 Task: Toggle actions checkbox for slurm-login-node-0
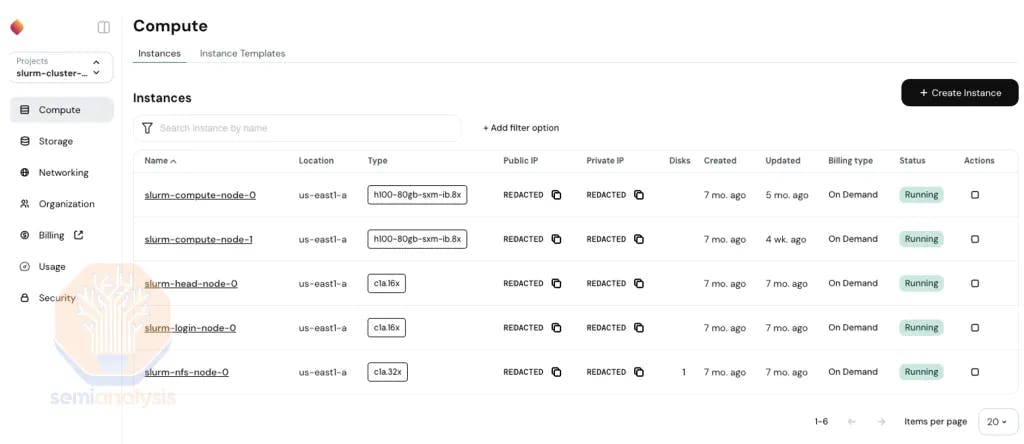coord(975,328)
